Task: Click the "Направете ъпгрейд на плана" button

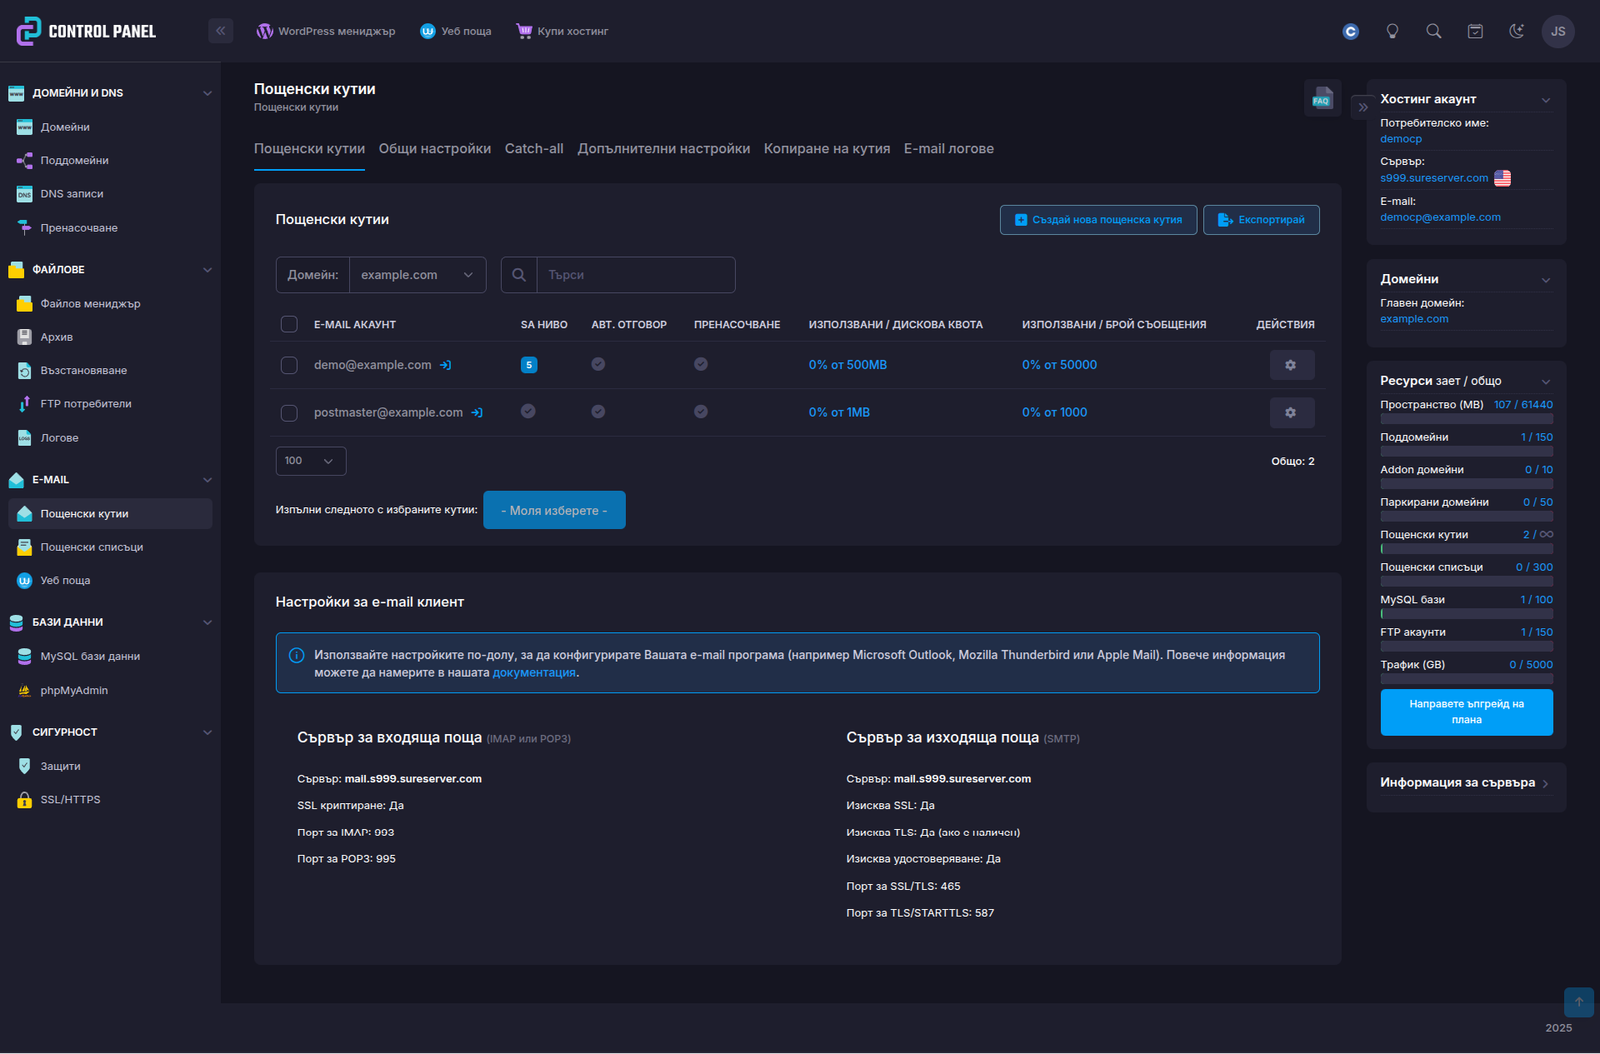Action: coord(1466,712)
